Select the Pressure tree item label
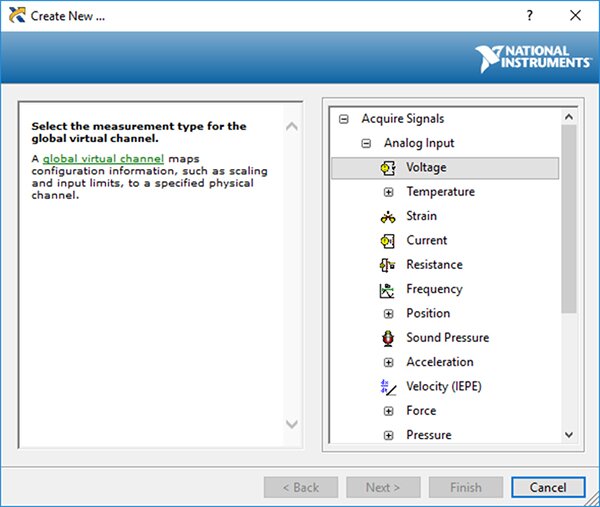This screenshot has width=600, height=507. 429,435
